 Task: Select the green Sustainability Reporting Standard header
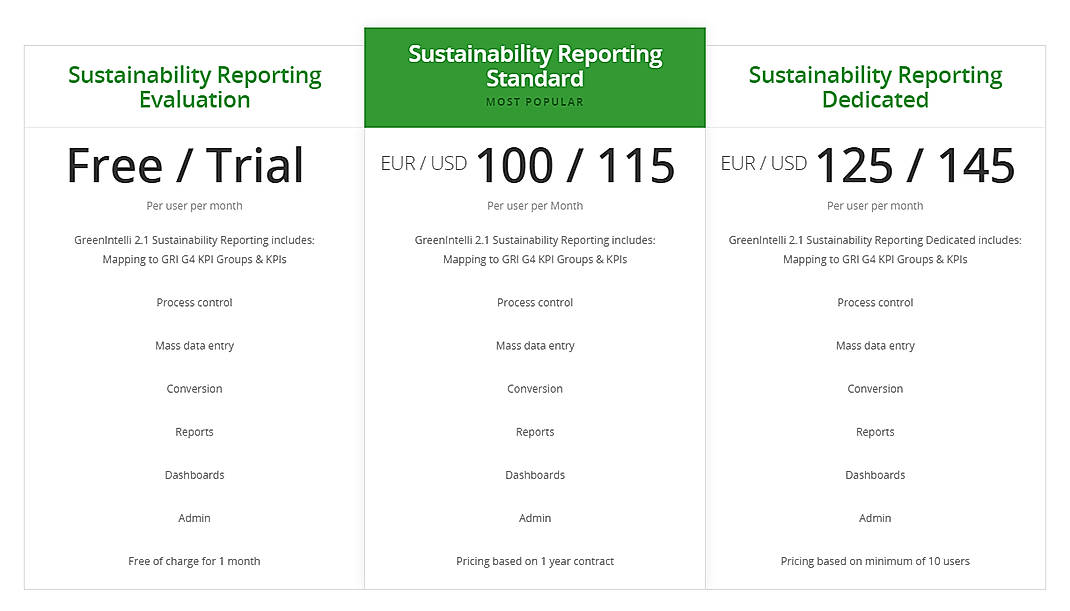pyautogui.click(x=534, y=66)
